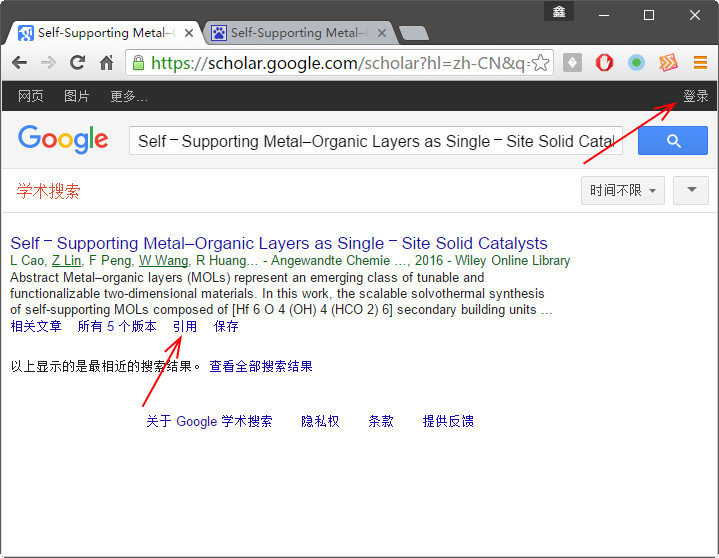Open 关于 Google 学术搜索 footer link
This screenshot has width=719, height=558.
pos(209,421)
